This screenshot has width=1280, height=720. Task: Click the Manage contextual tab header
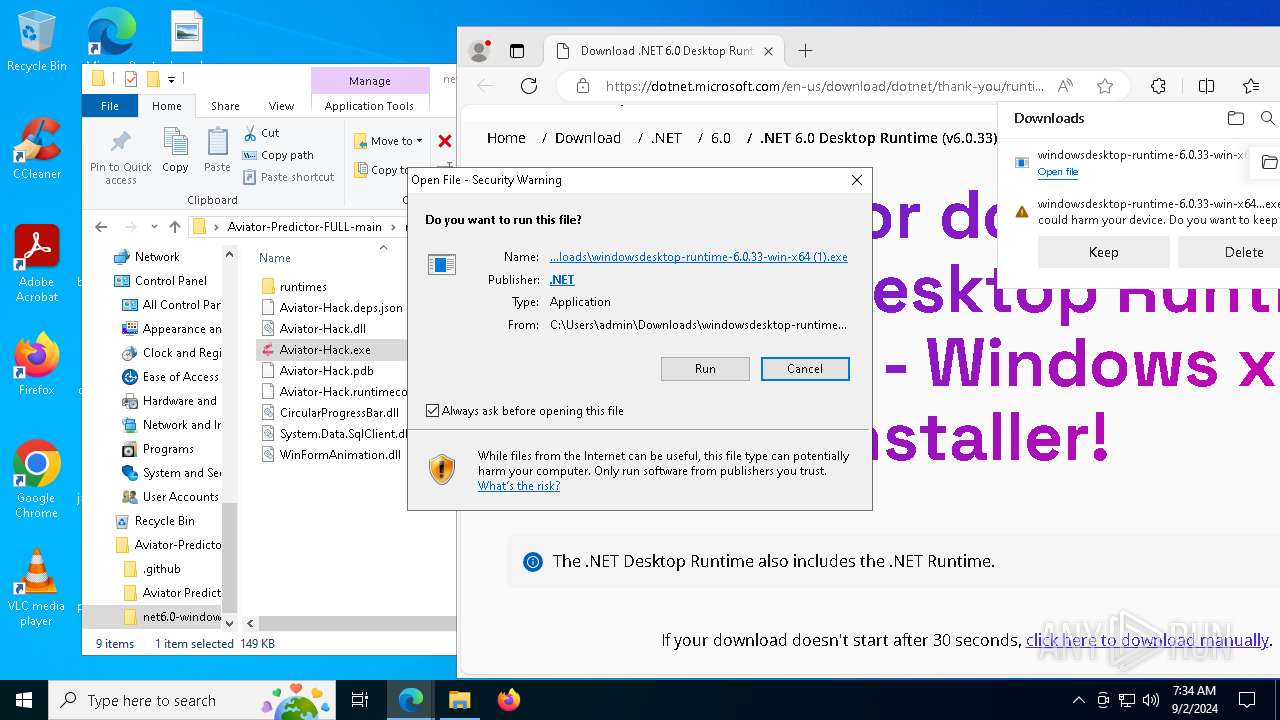[x=370, y=81]
